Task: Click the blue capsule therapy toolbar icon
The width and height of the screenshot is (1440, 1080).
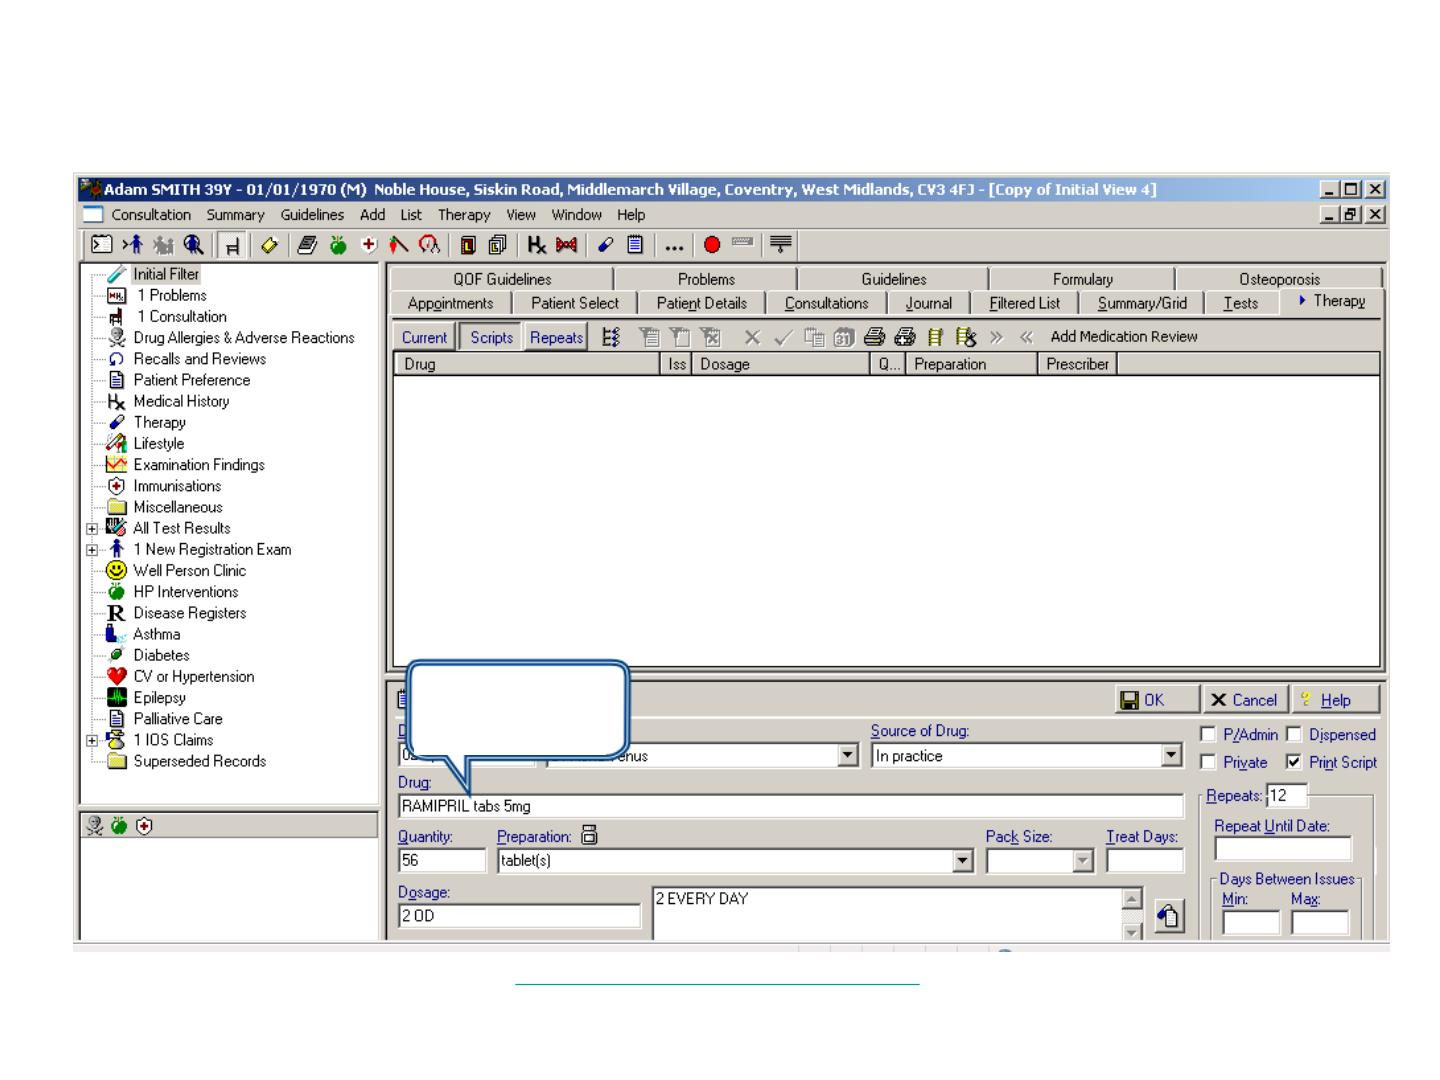Action: tap(605, 245)
